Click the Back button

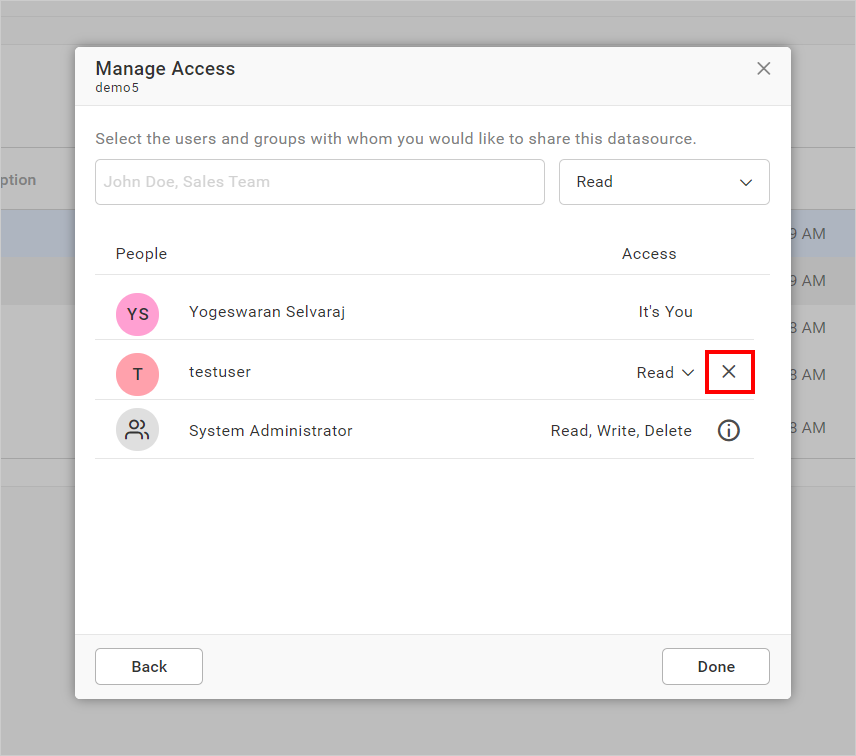(x=148, y=666)
